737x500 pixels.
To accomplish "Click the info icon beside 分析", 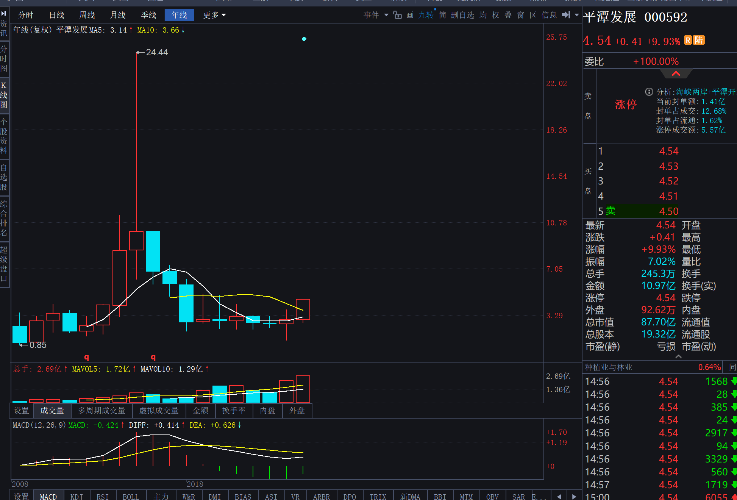I will pyautogui.click(x=648, y=91).
